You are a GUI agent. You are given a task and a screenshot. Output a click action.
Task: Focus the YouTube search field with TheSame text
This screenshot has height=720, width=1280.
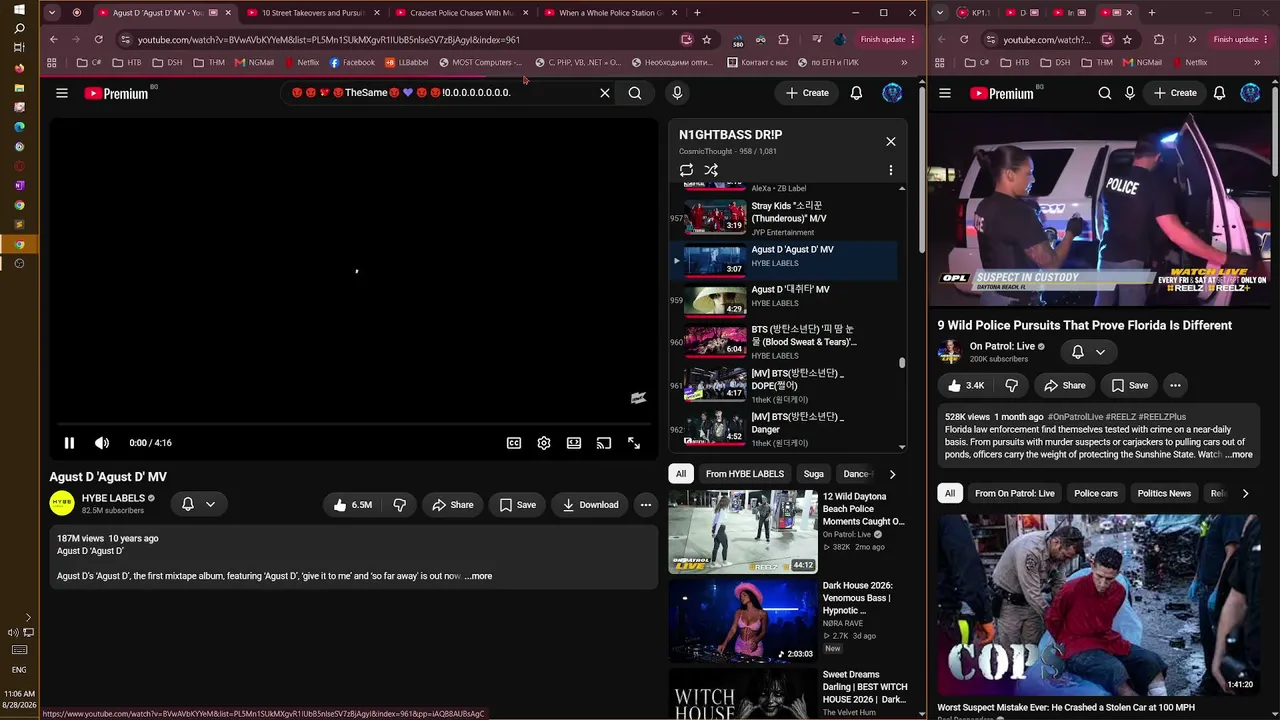[x=440, y=93]
